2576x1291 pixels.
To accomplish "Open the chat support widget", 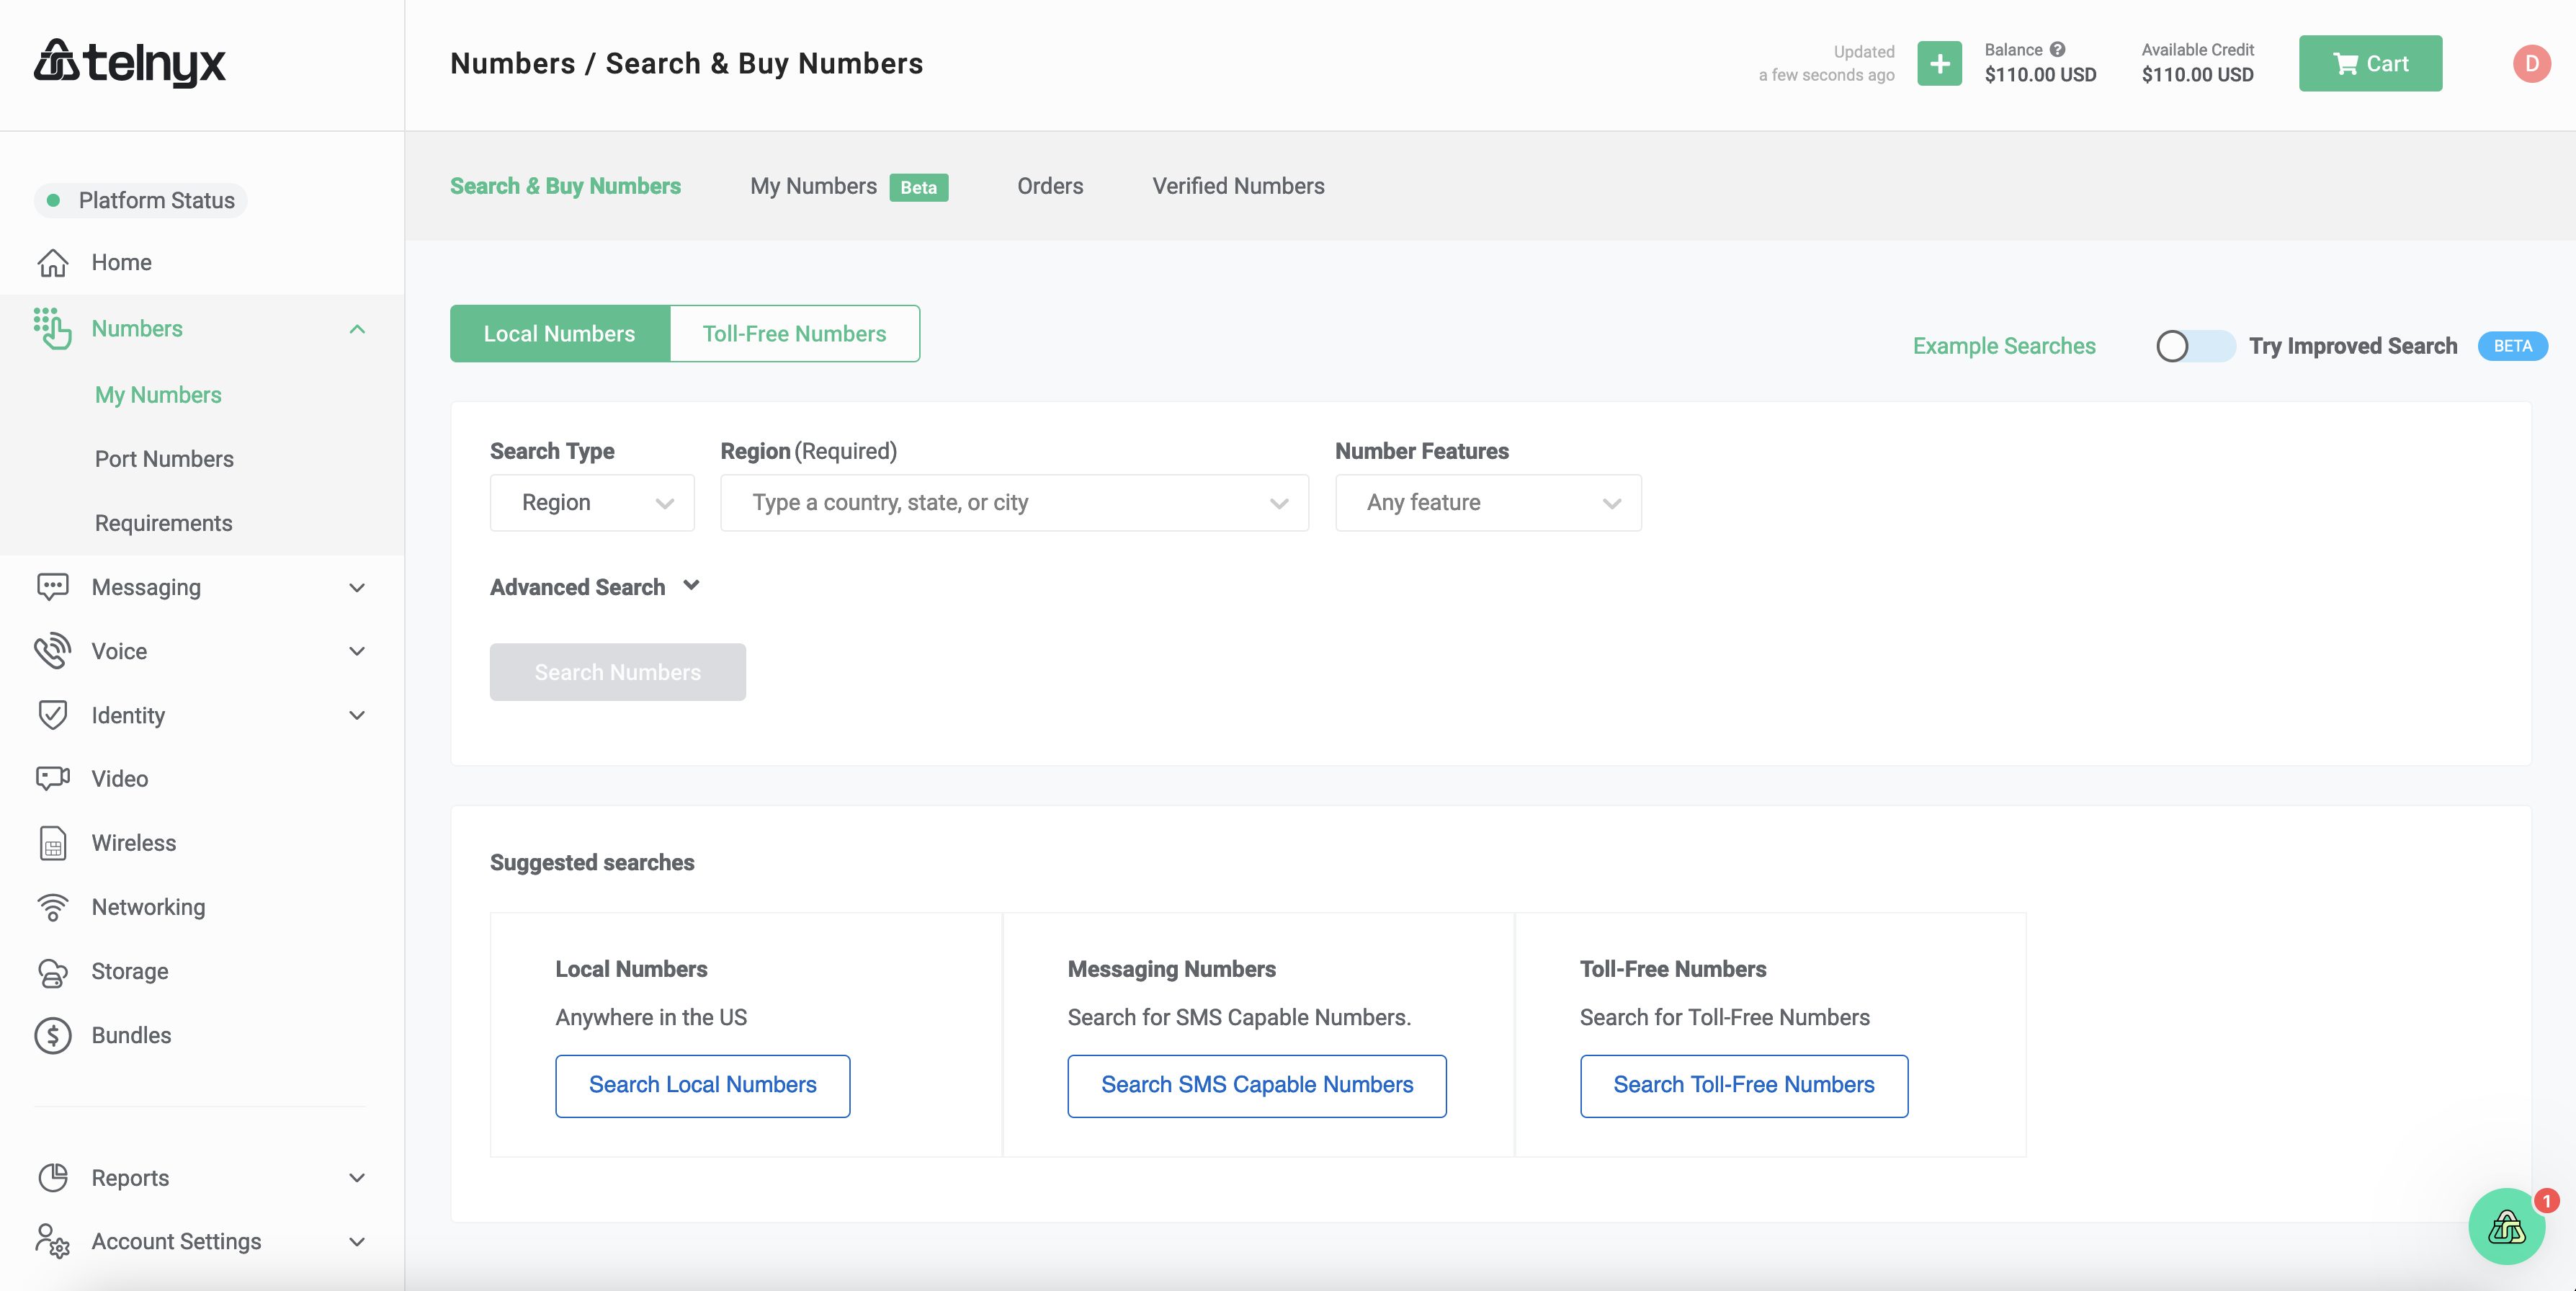I will (2506, 1226).
